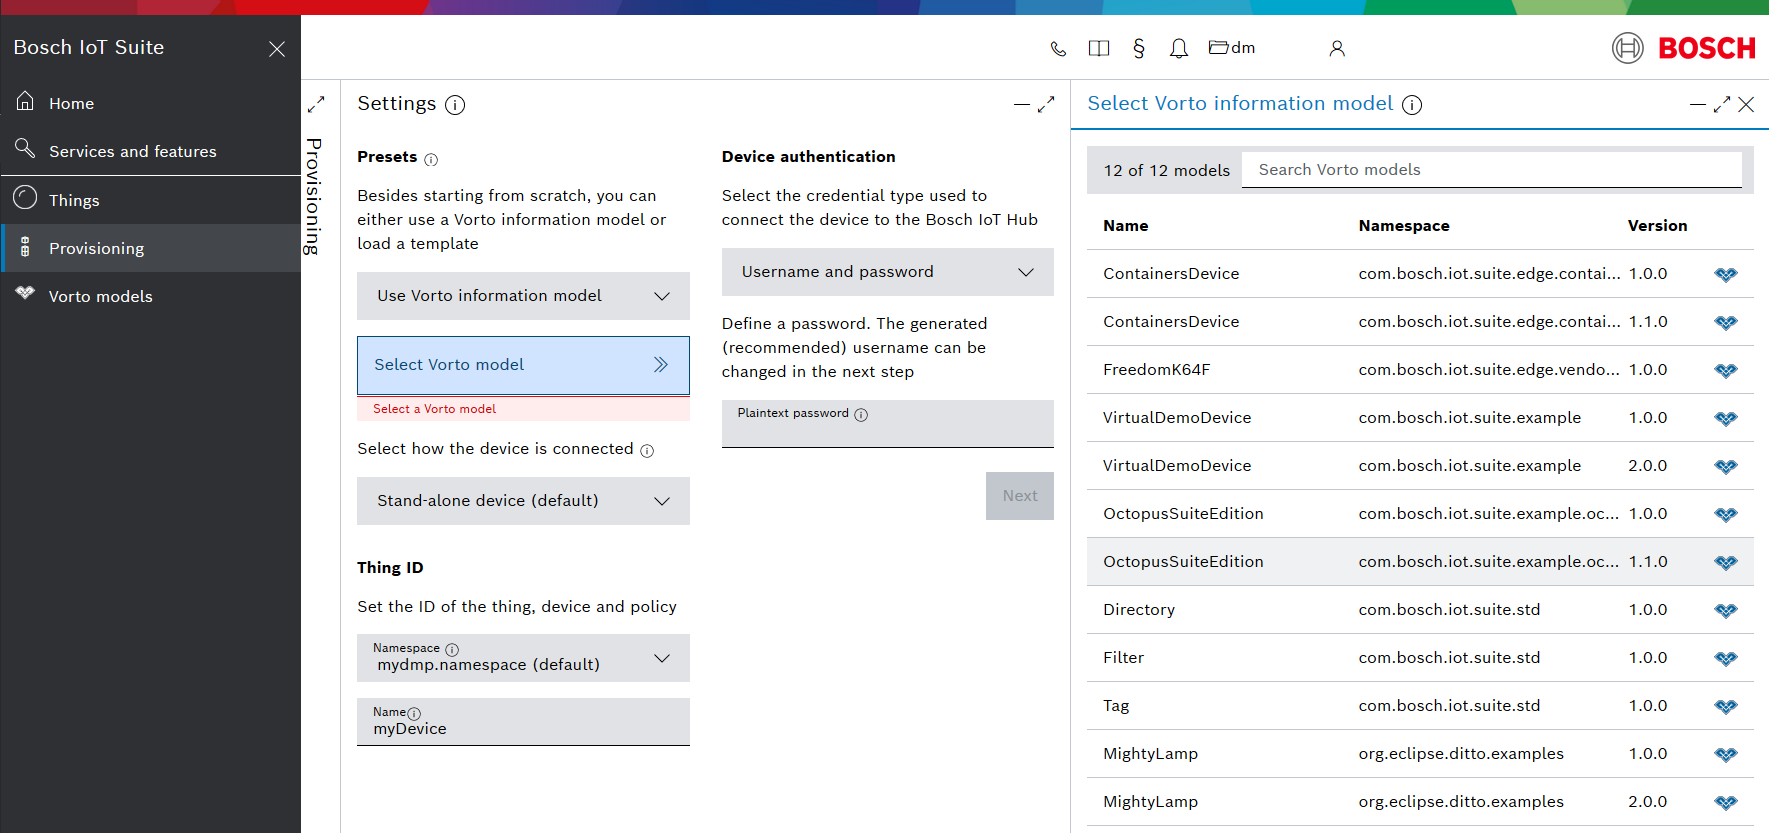Show info for Namespace field

point(452,649)
